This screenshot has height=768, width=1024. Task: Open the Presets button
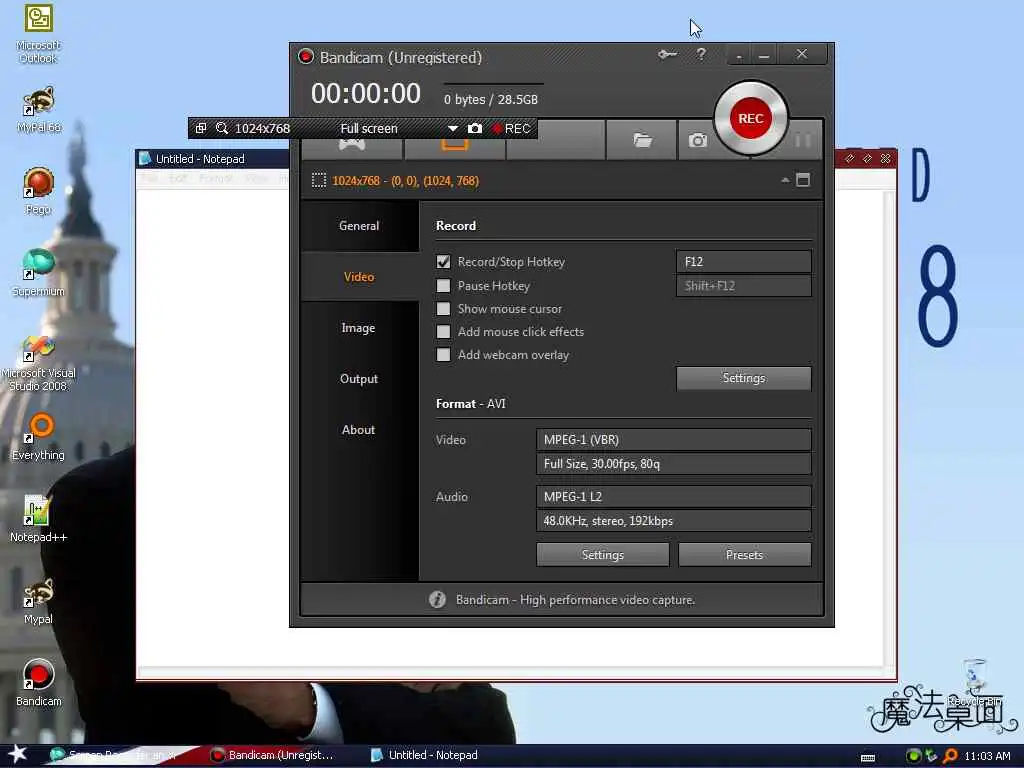click(x=744, y=555)
